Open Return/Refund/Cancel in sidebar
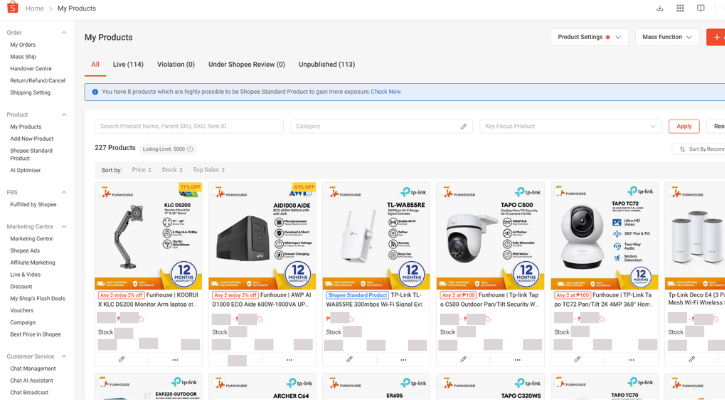 click(37, 80)
